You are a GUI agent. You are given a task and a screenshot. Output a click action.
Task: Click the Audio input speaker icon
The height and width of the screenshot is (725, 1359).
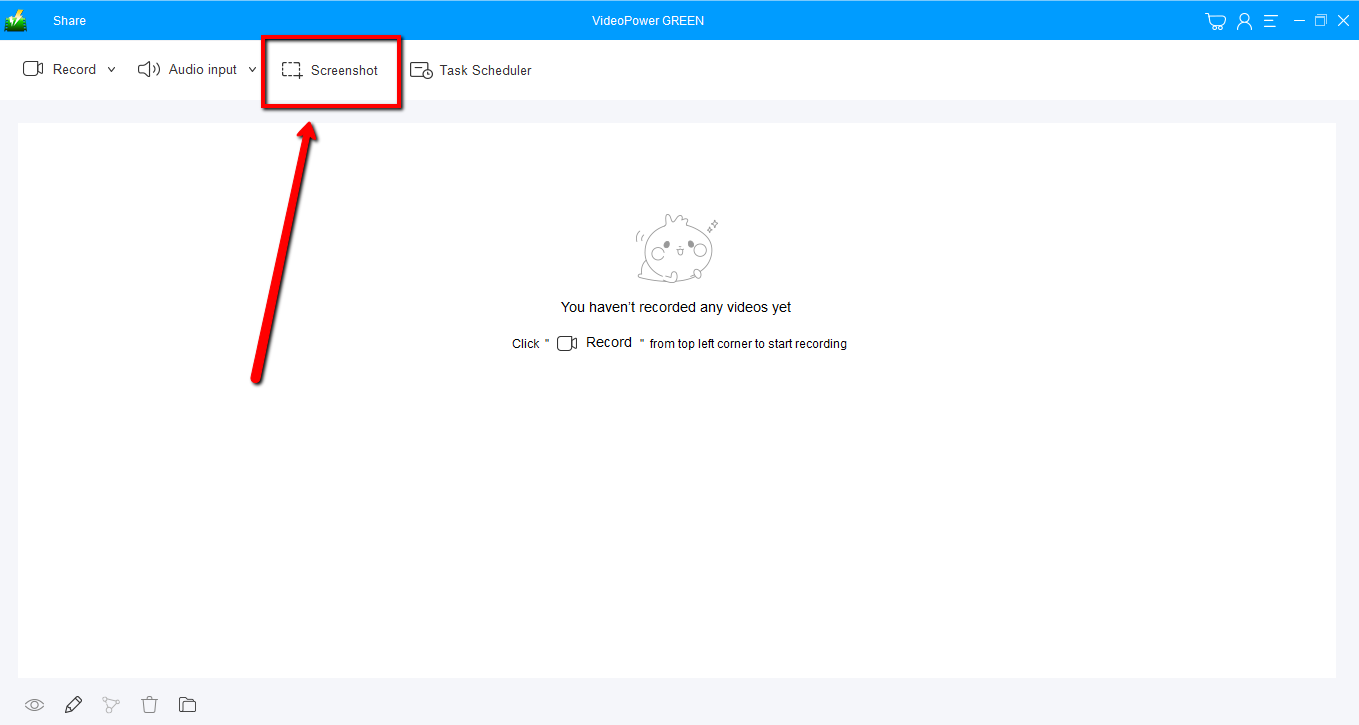pos(149,69)
